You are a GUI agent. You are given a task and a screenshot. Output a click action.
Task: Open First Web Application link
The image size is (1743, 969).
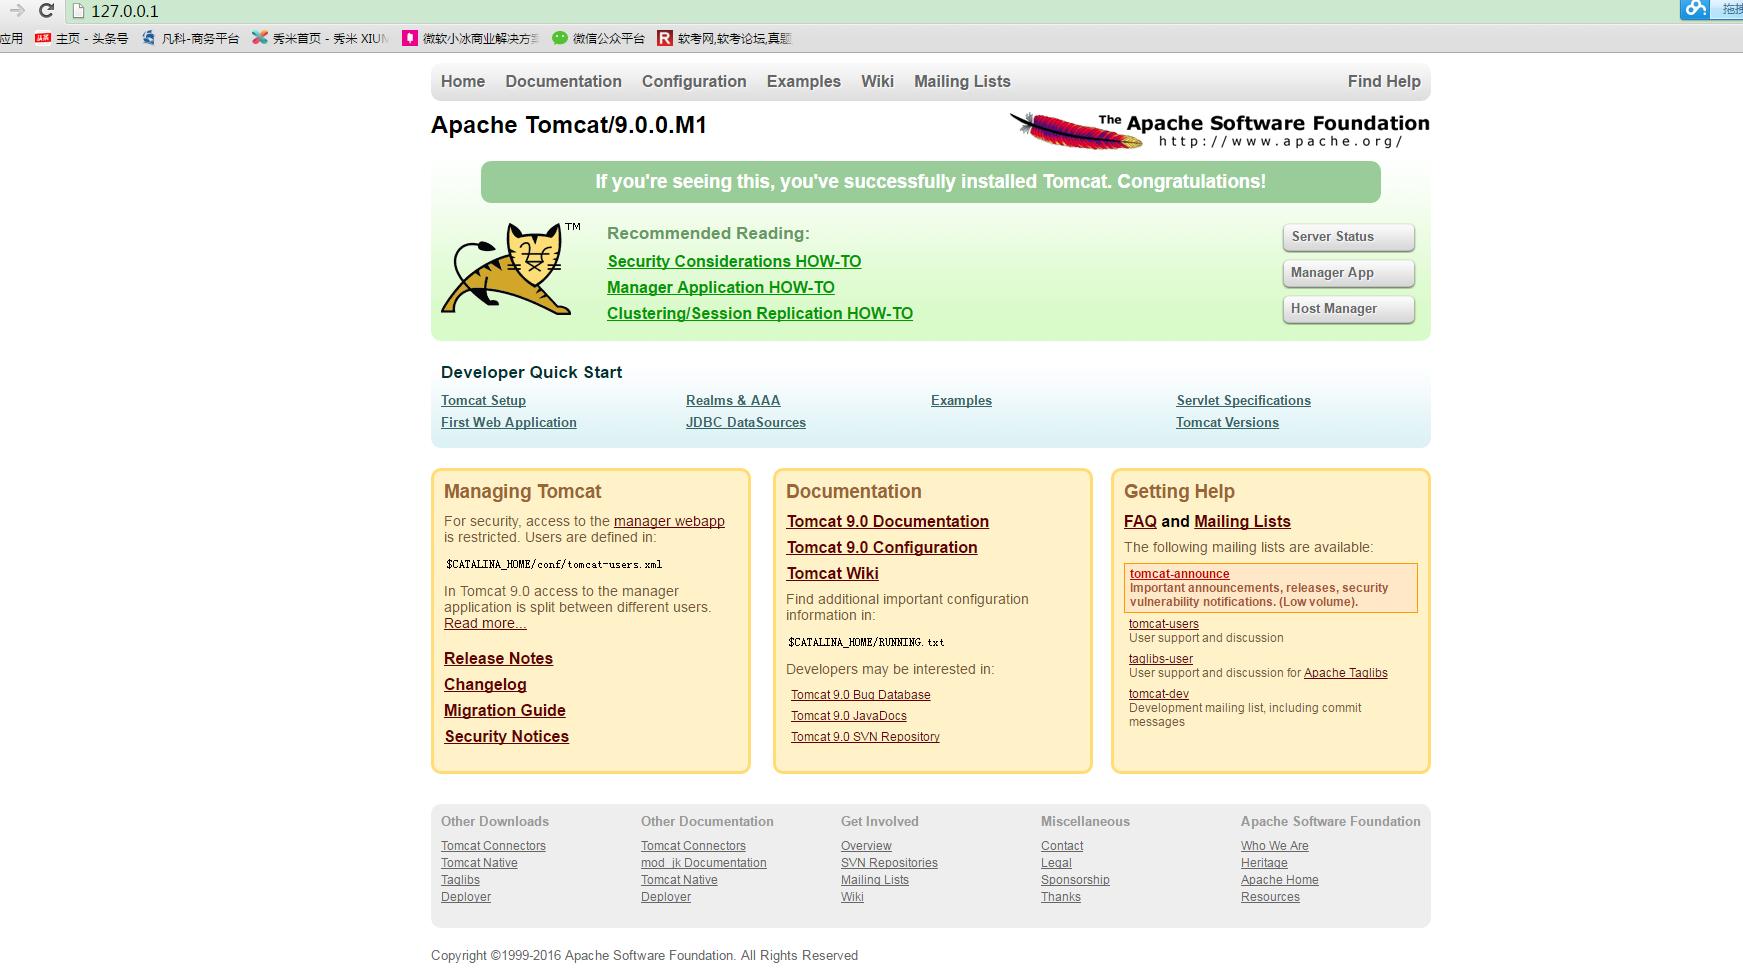[x=509, y=422]
